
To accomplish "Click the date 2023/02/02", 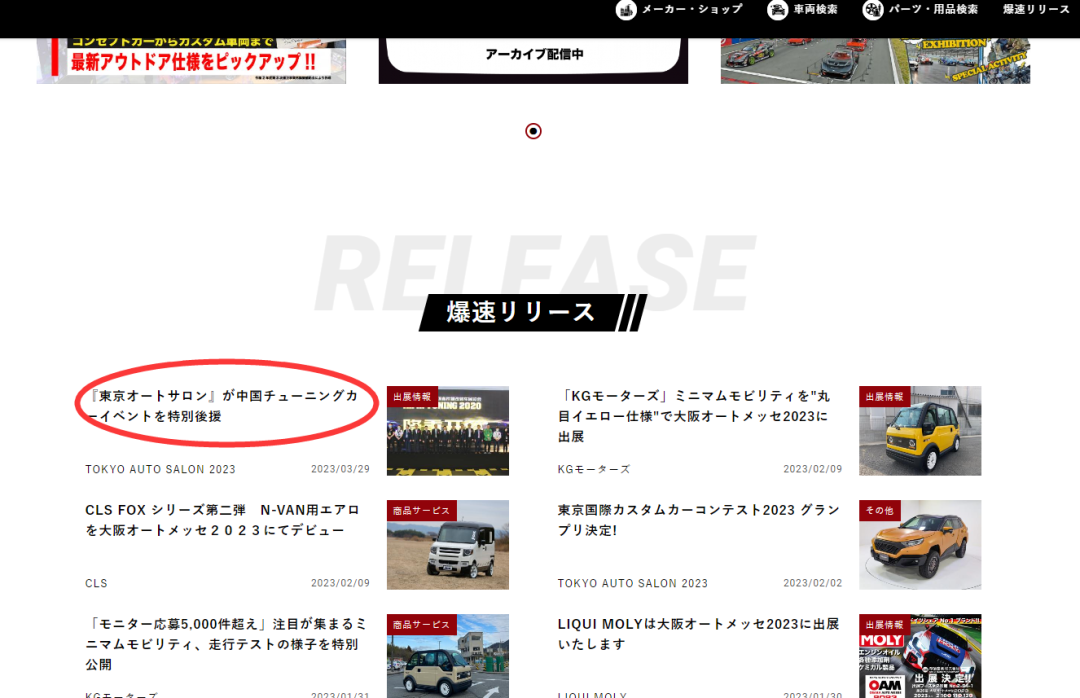I will point(813,583).
